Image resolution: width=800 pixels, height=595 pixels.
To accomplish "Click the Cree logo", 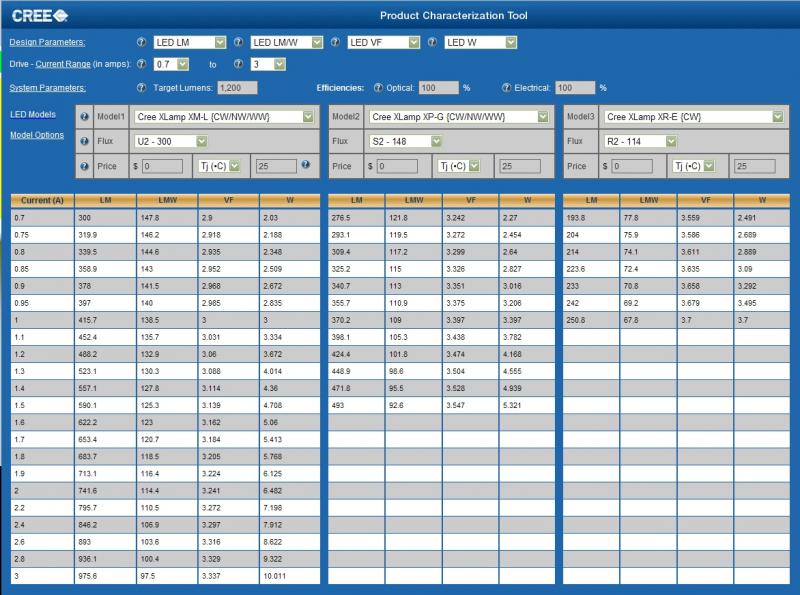I will (40, 16).
